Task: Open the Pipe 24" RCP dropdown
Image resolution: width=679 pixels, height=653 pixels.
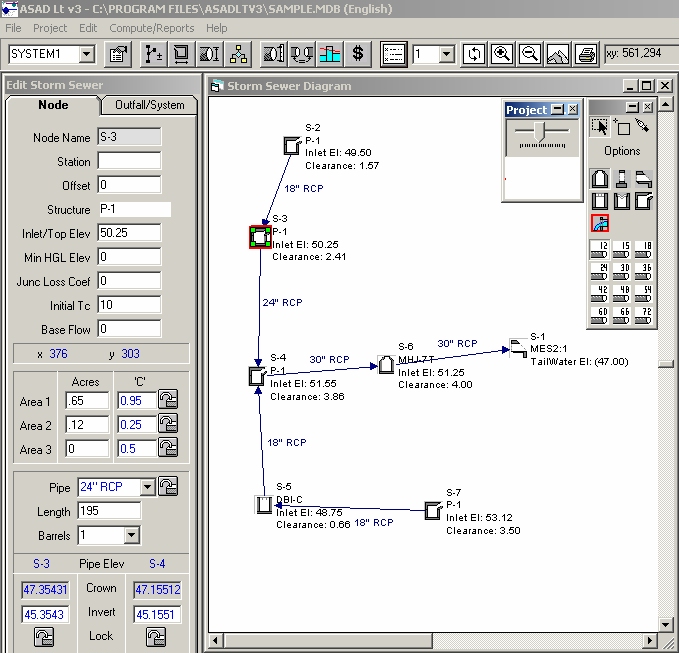Action: tap(147, 487)
